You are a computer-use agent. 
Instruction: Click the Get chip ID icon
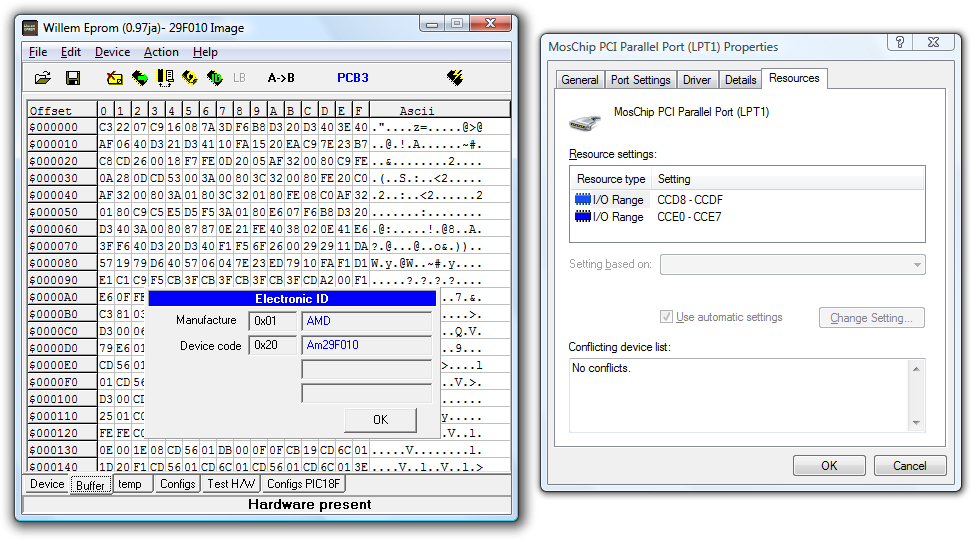[215, 78]
